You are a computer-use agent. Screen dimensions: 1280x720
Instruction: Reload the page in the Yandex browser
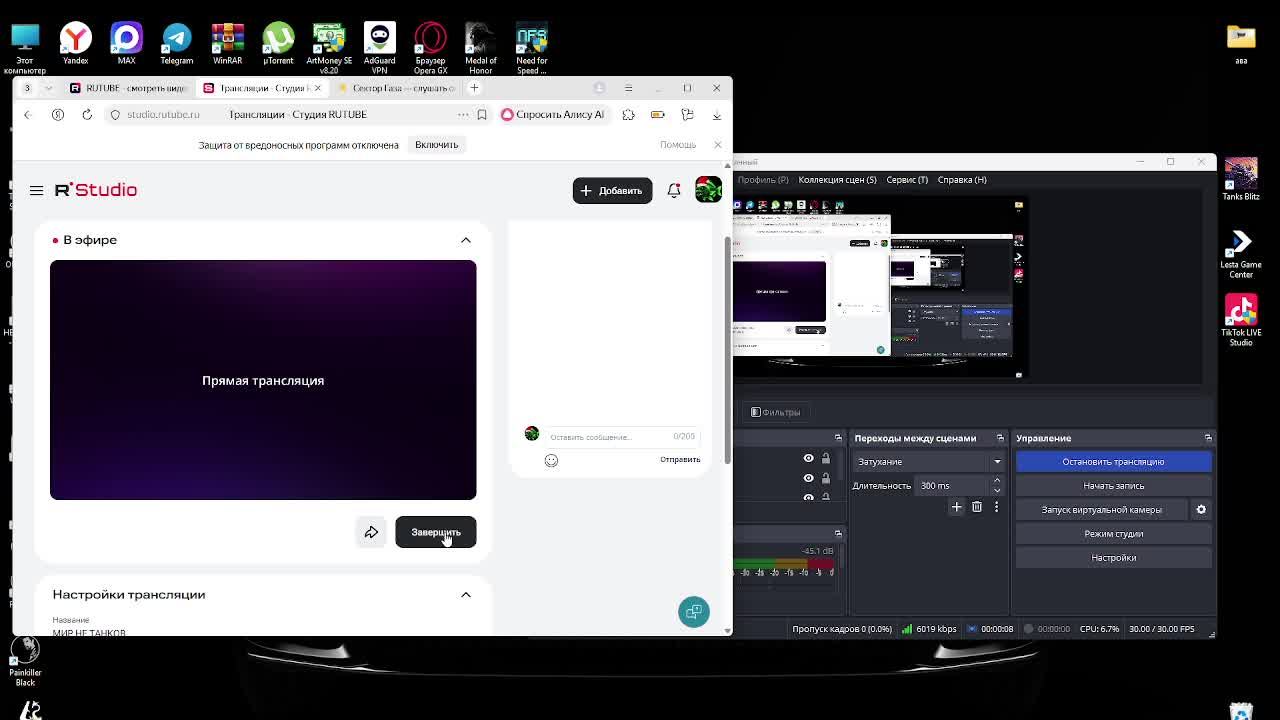coord(87,115)
